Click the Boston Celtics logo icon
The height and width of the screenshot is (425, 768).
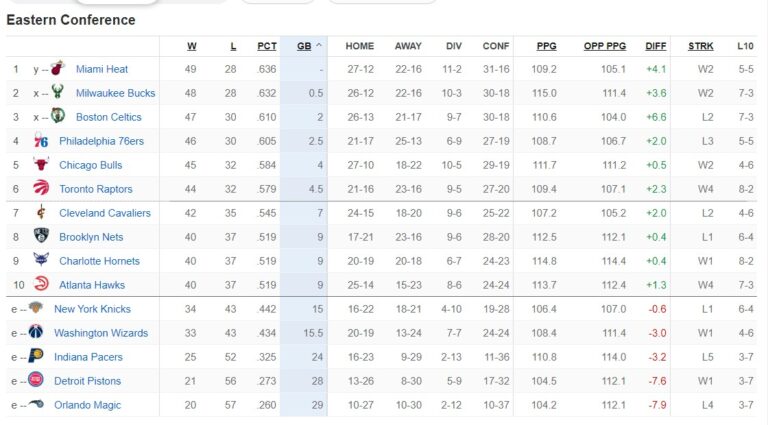[x=57, y=117]
